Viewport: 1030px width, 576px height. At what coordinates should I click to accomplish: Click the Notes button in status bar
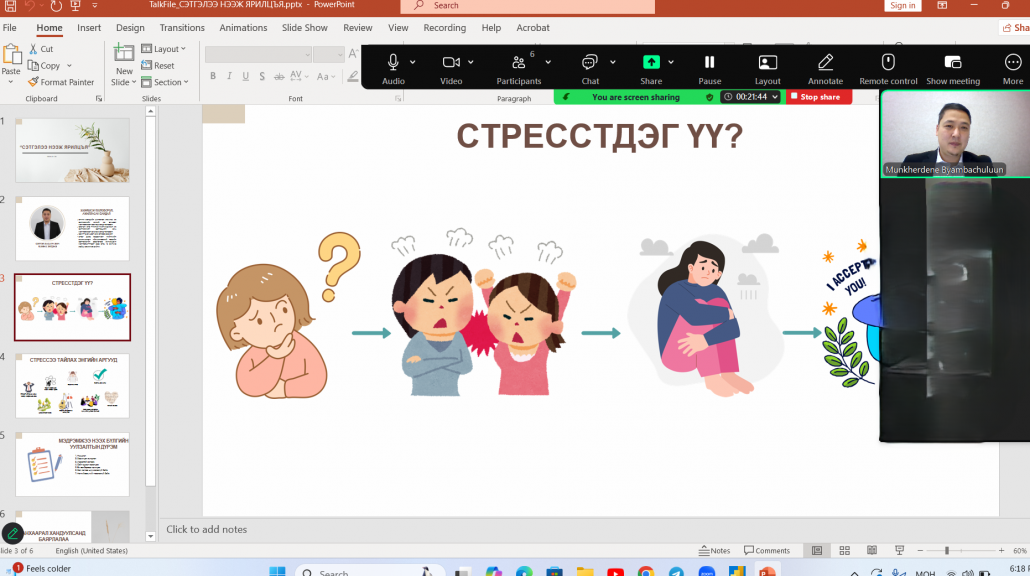[x=715, y=551]
